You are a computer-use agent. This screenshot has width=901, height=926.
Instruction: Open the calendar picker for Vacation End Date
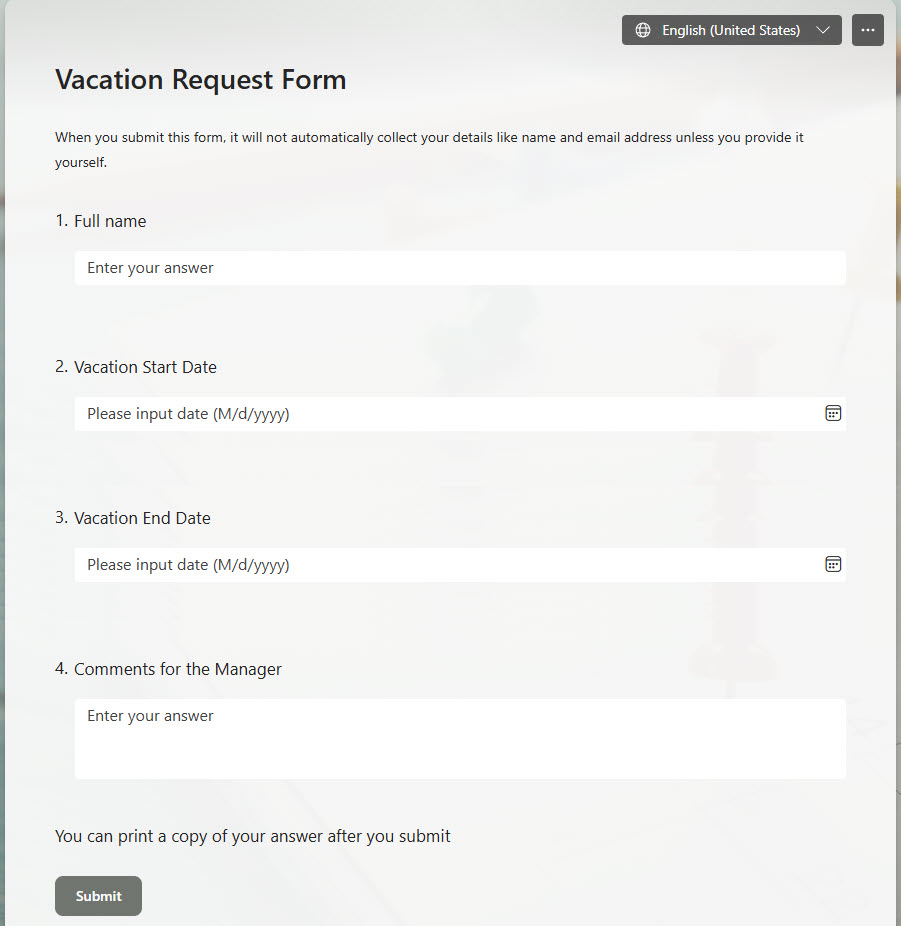click(x=833, y=564)
